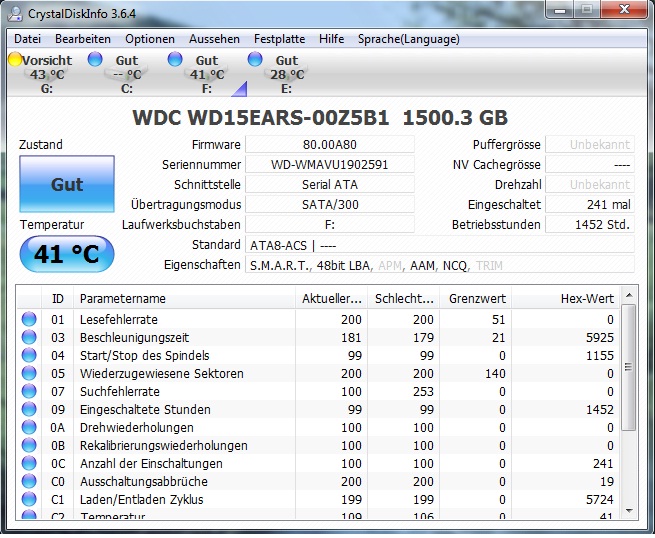Click the vertical scrollbar thumb of the SMART list
The width and height of the screenshot is (655, 538).
click(x=629, y=368)
